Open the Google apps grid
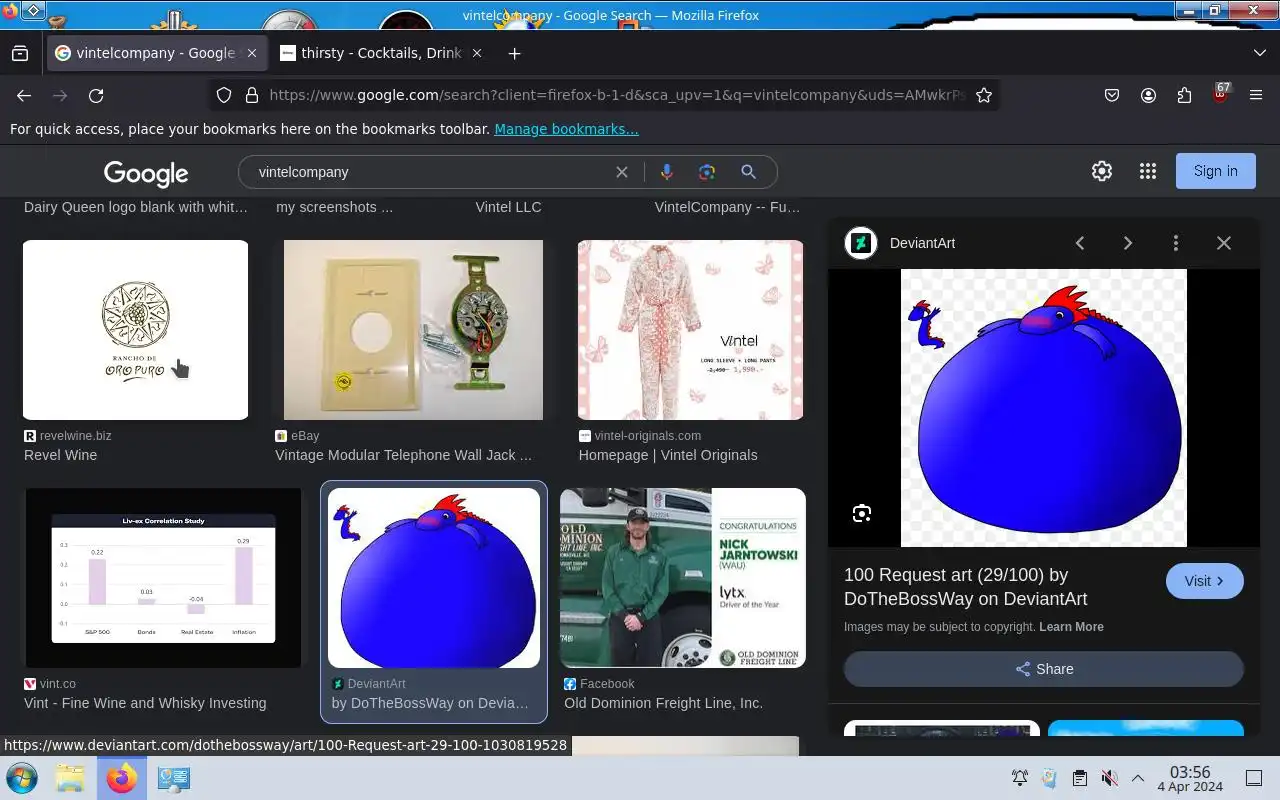This screenshot has width=1280, height=800. (1148, 171)
